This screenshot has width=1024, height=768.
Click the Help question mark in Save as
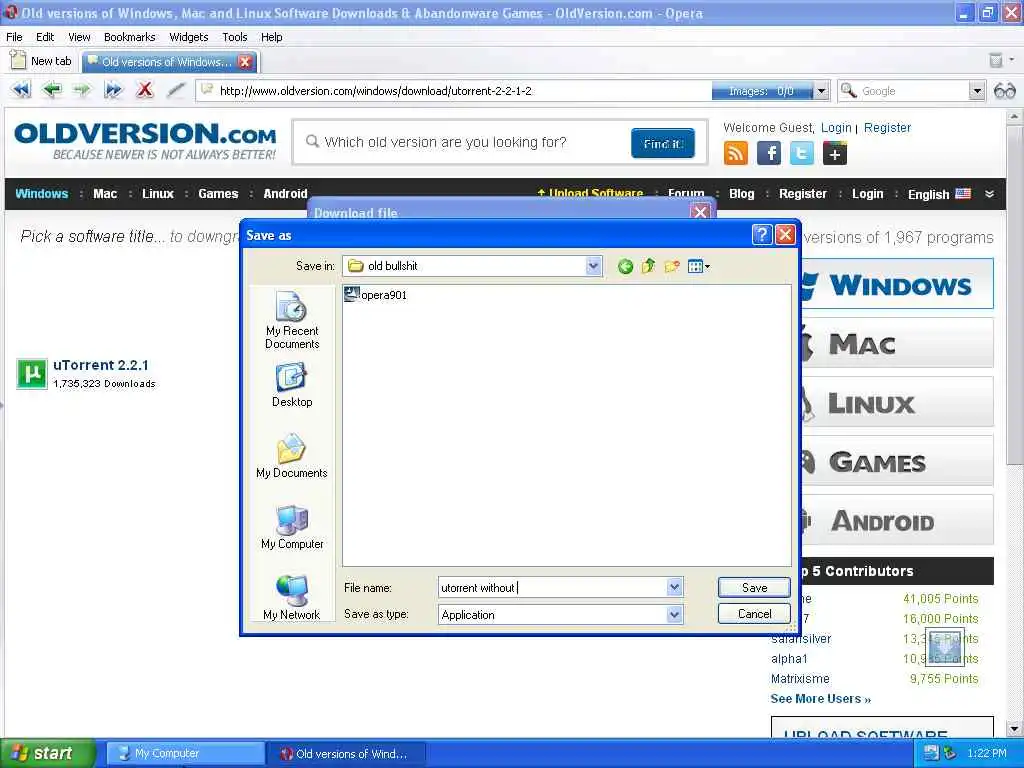point(762,234)
